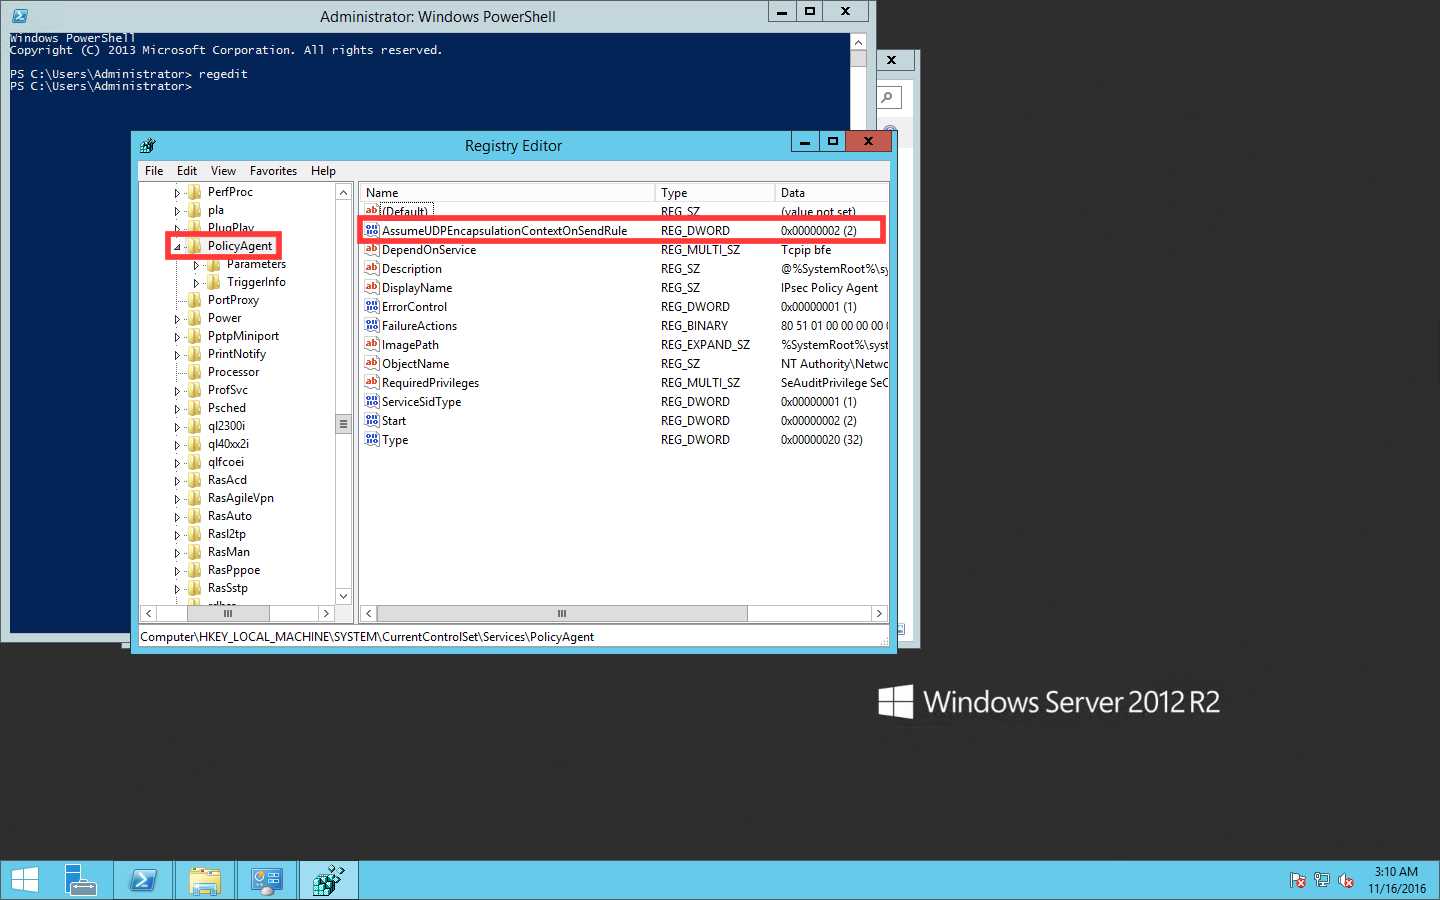
Task: Sort values by the Data column header
Action: (x=832, y=193)
